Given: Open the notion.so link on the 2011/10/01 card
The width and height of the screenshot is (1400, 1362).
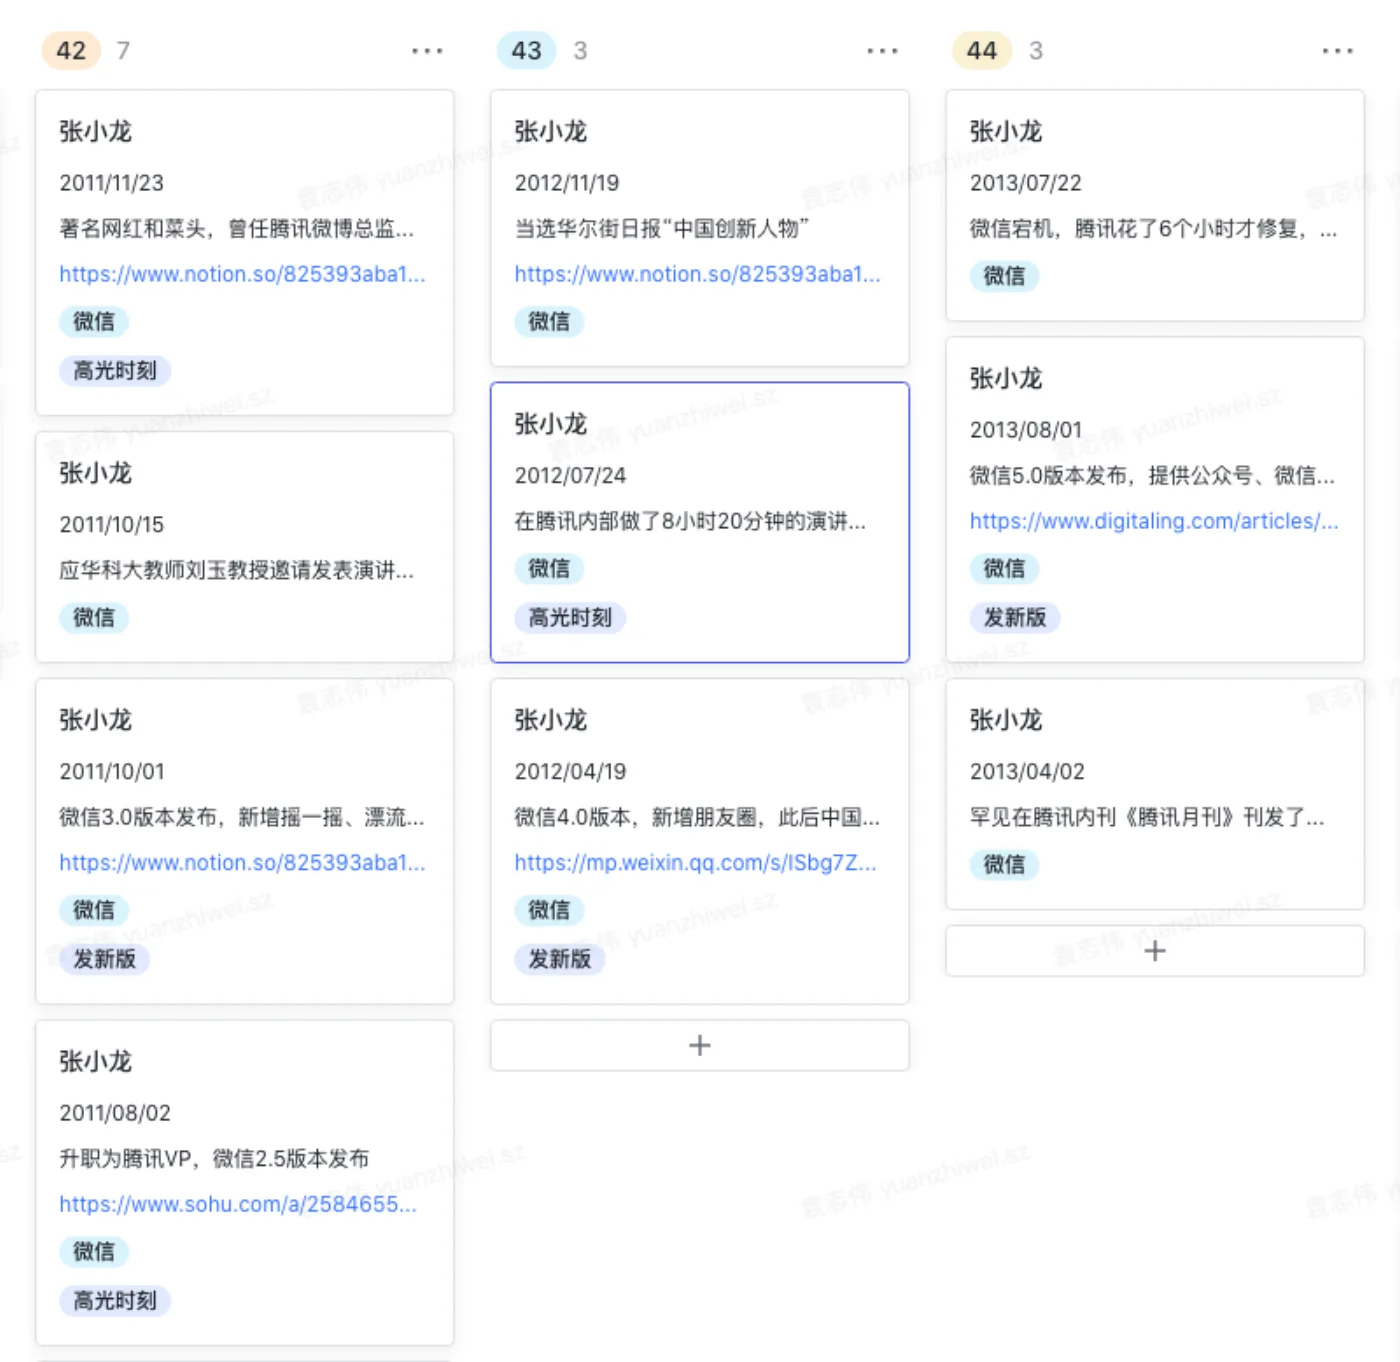Looking at the screenshot, I should click(242, 863).
